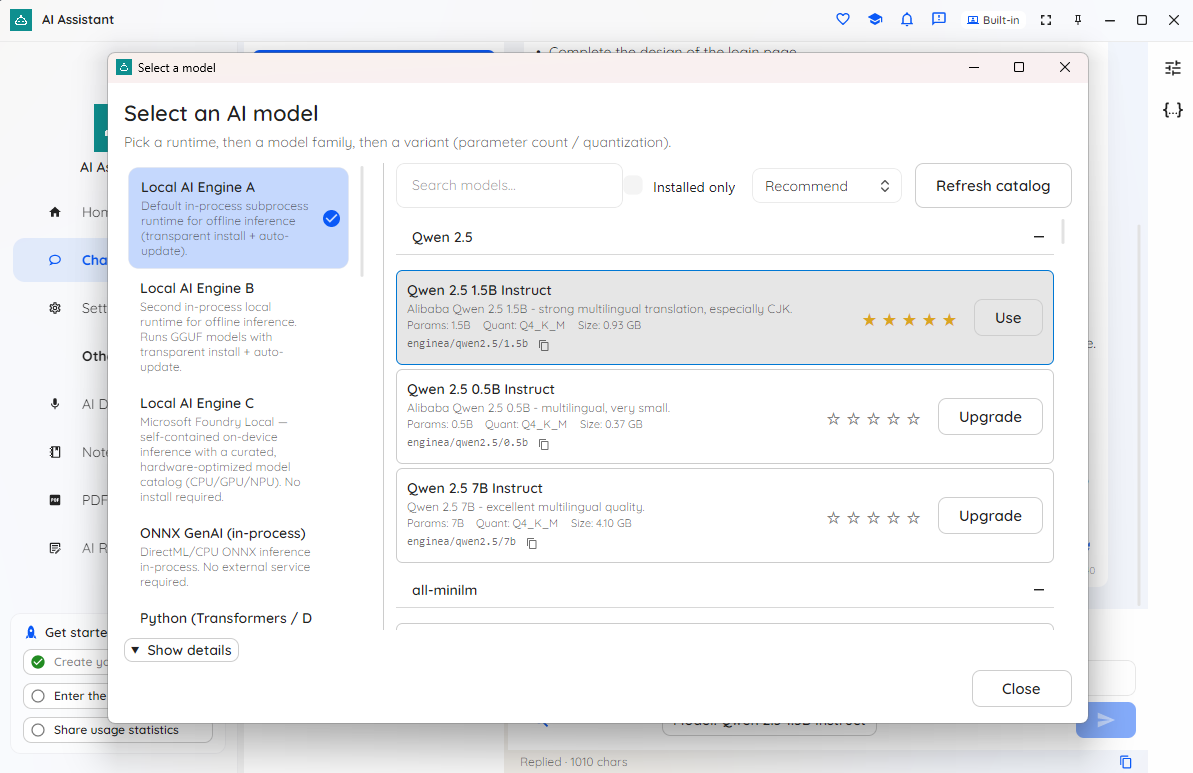Expand Show details disclosure
The height and width of the screenshot is (773, 1193).
[x=181, y=651]
